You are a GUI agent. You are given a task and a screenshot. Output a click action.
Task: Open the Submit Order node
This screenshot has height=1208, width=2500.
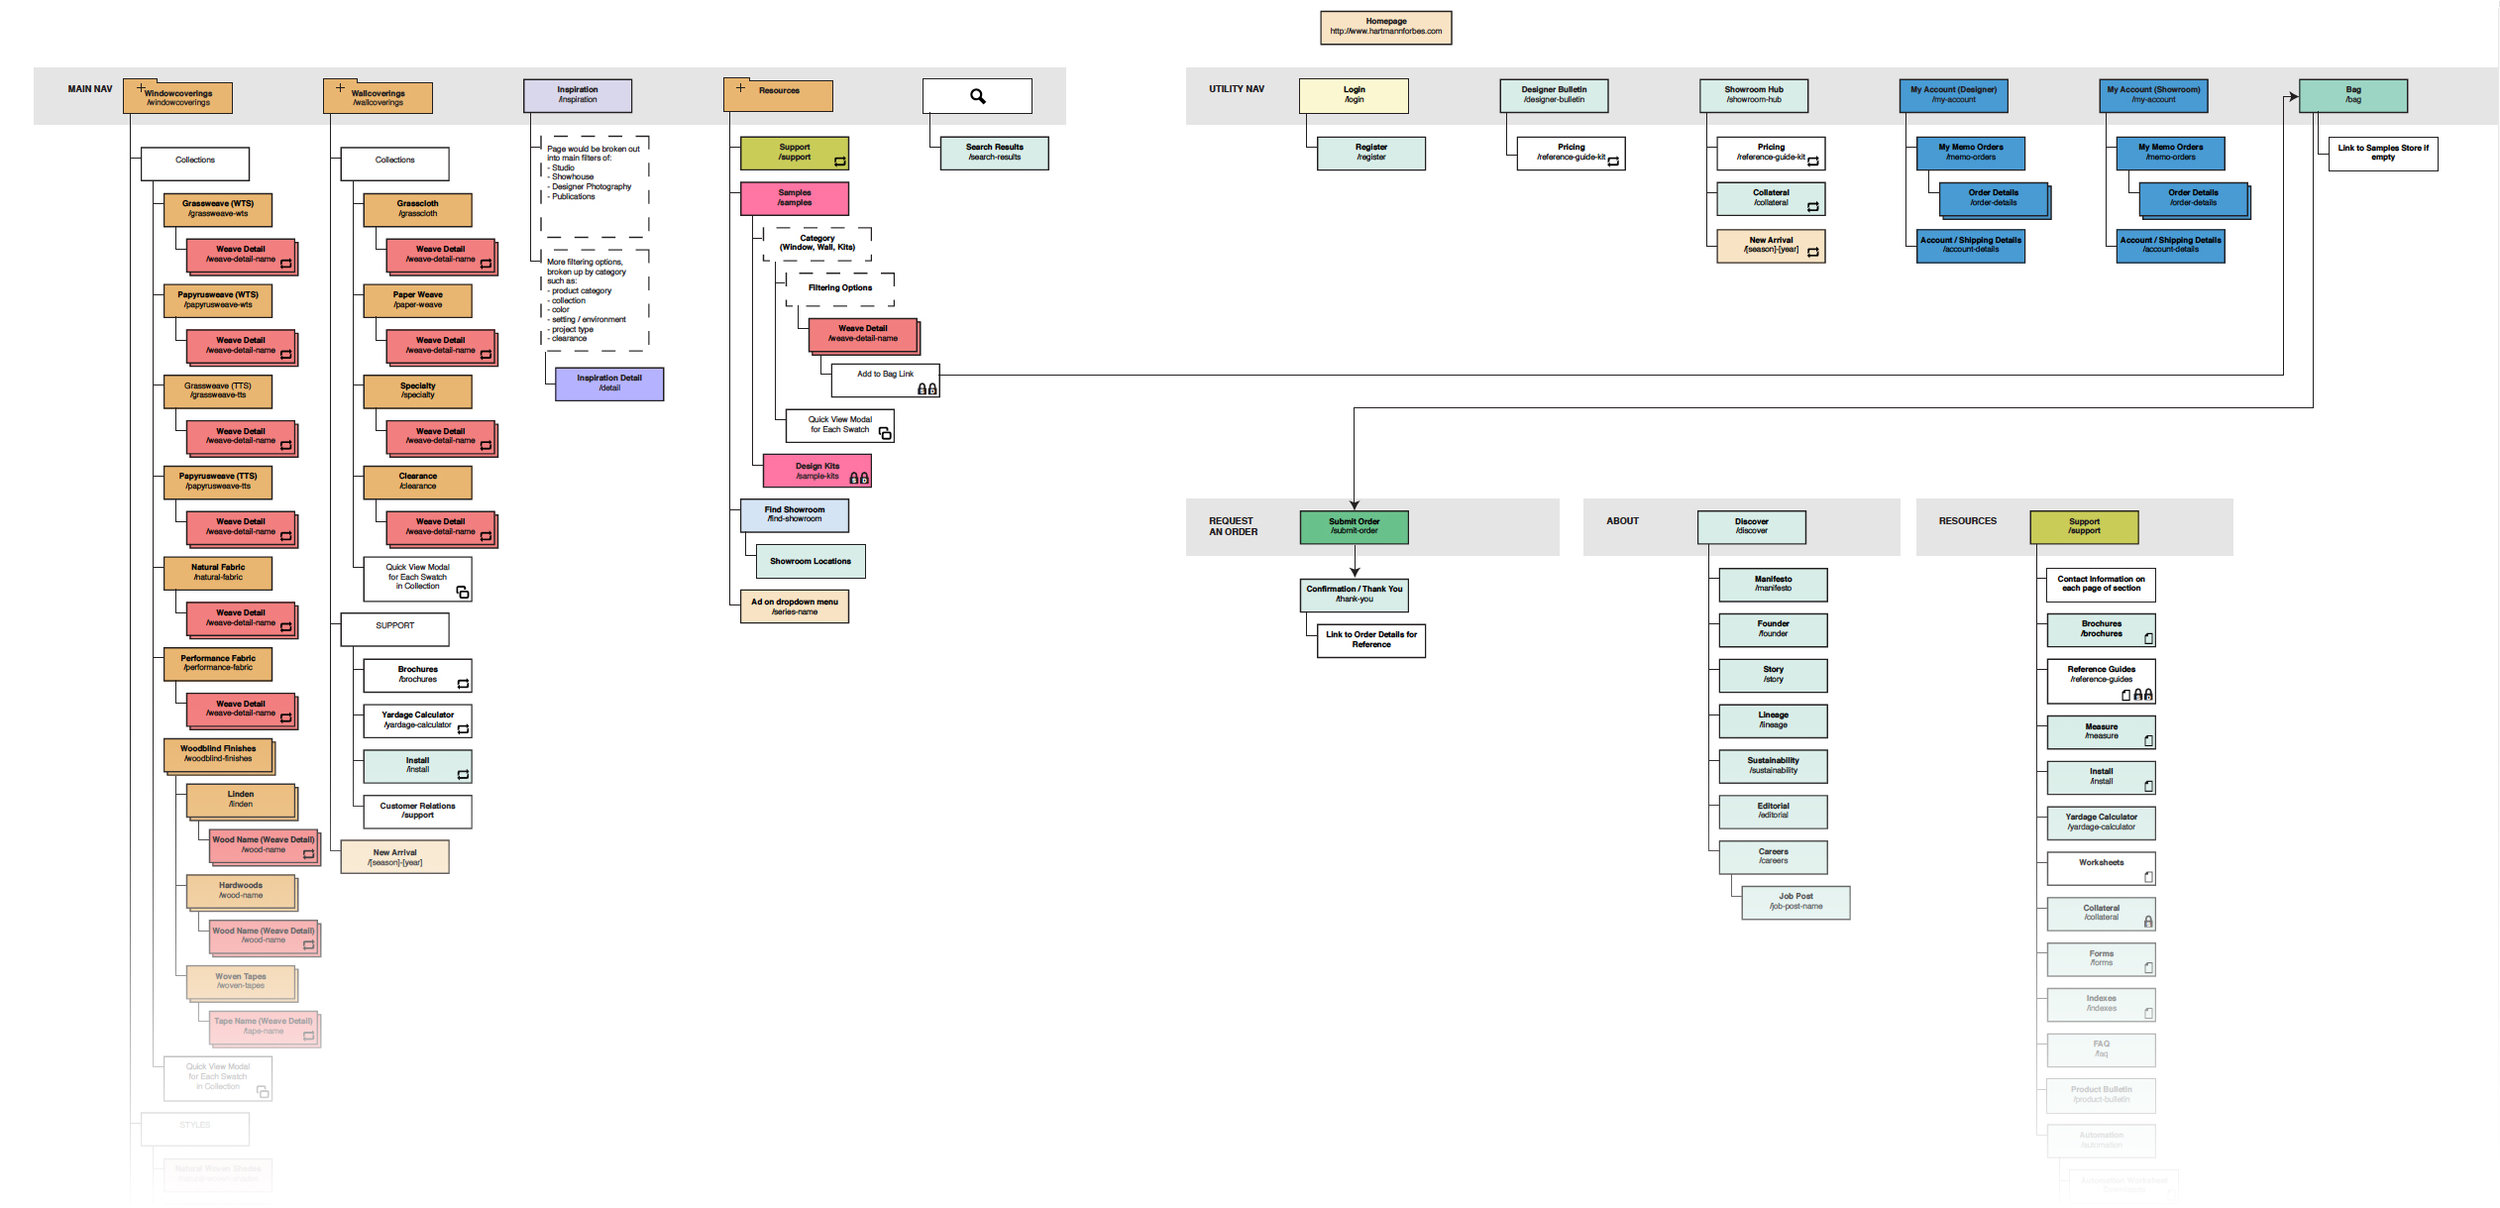[x=1353, y=527]
